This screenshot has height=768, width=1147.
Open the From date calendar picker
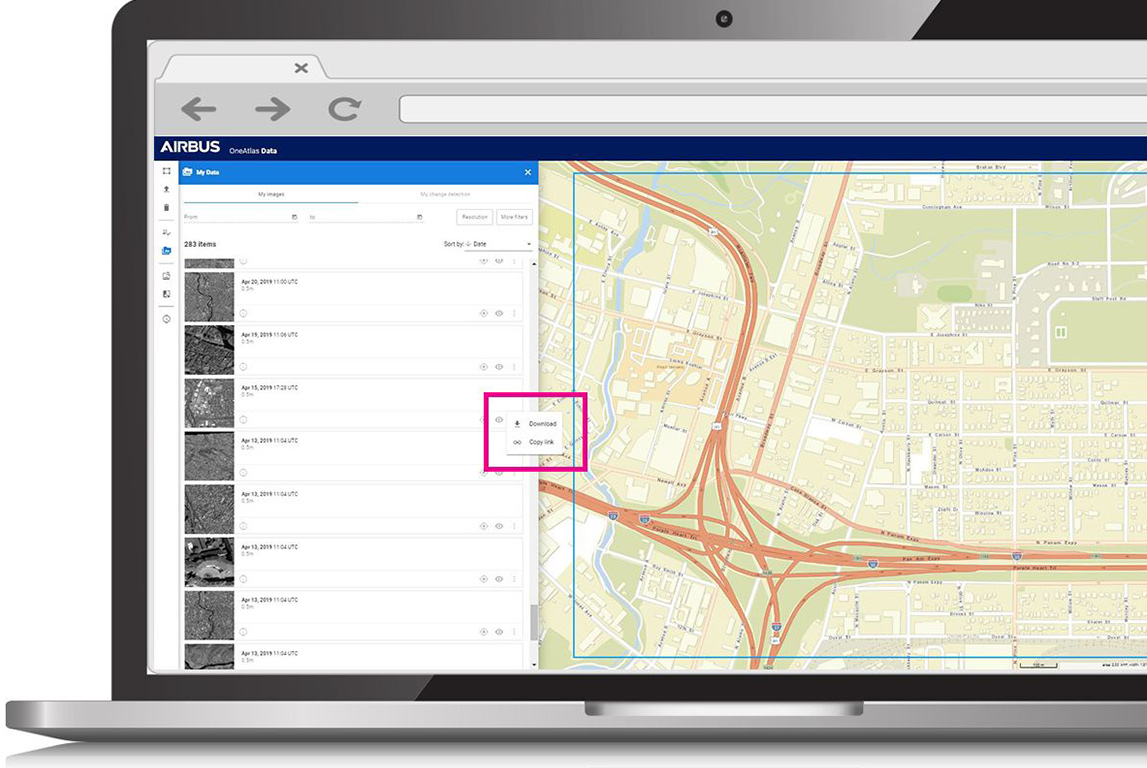coord(294,217)
